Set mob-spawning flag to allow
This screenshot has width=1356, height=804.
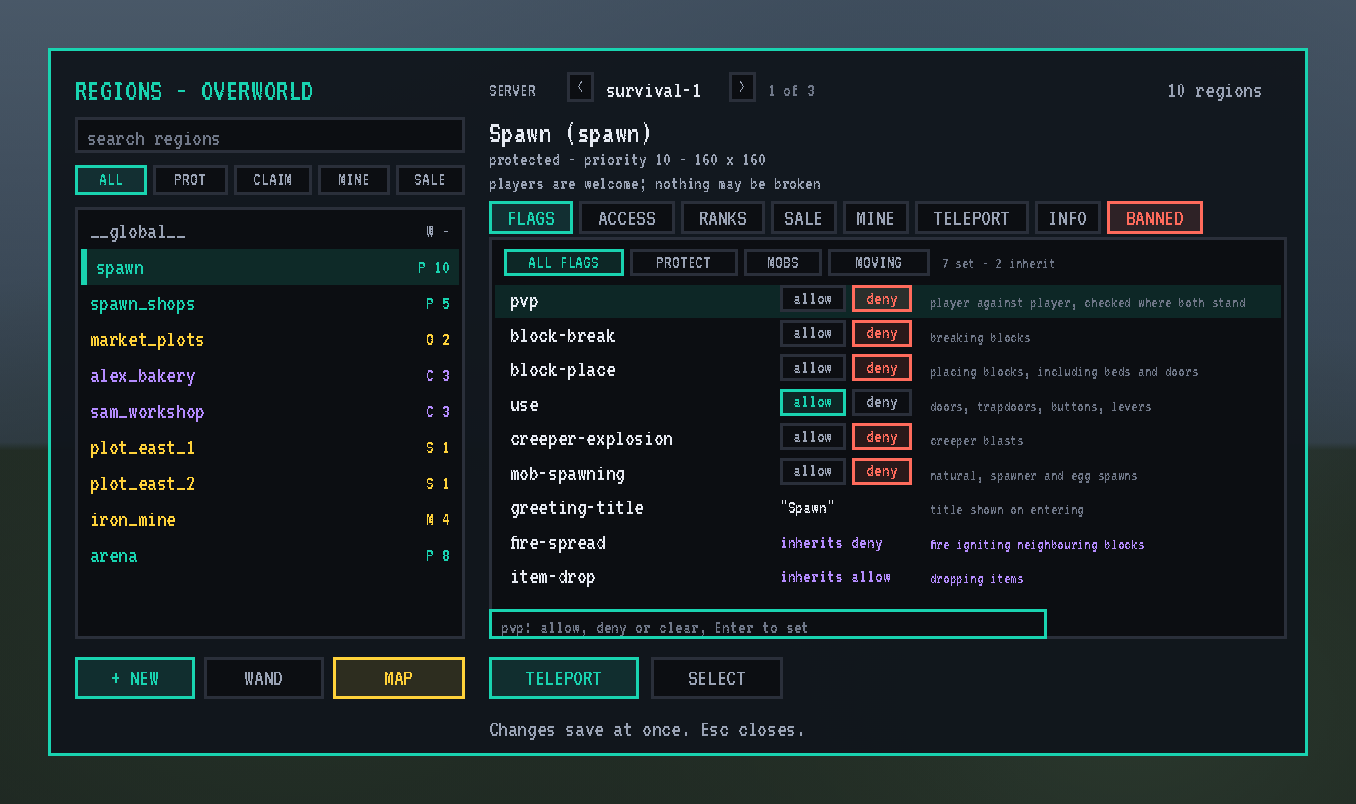click(x=813, y=471)
